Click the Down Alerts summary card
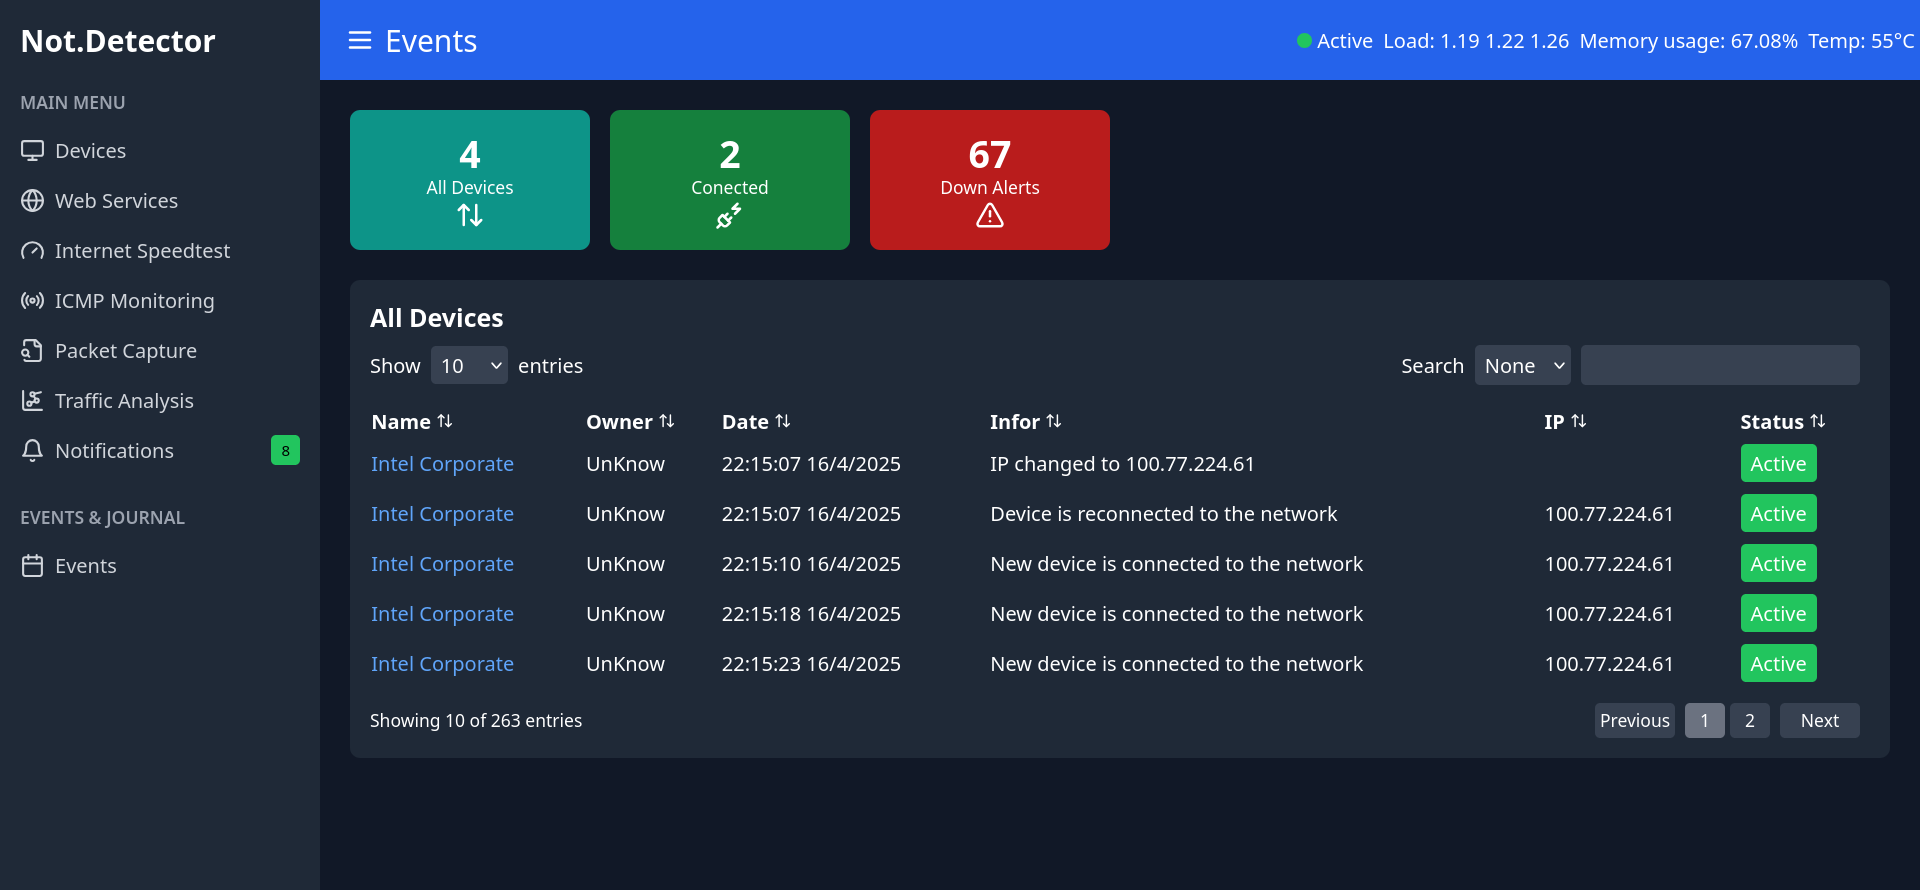 (x=990, y=180)
